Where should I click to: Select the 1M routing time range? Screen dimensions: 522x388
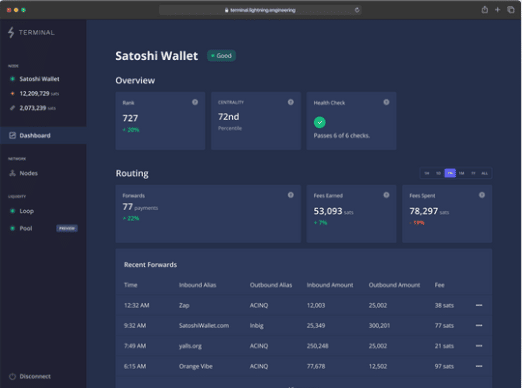click(x=462, y=173)
